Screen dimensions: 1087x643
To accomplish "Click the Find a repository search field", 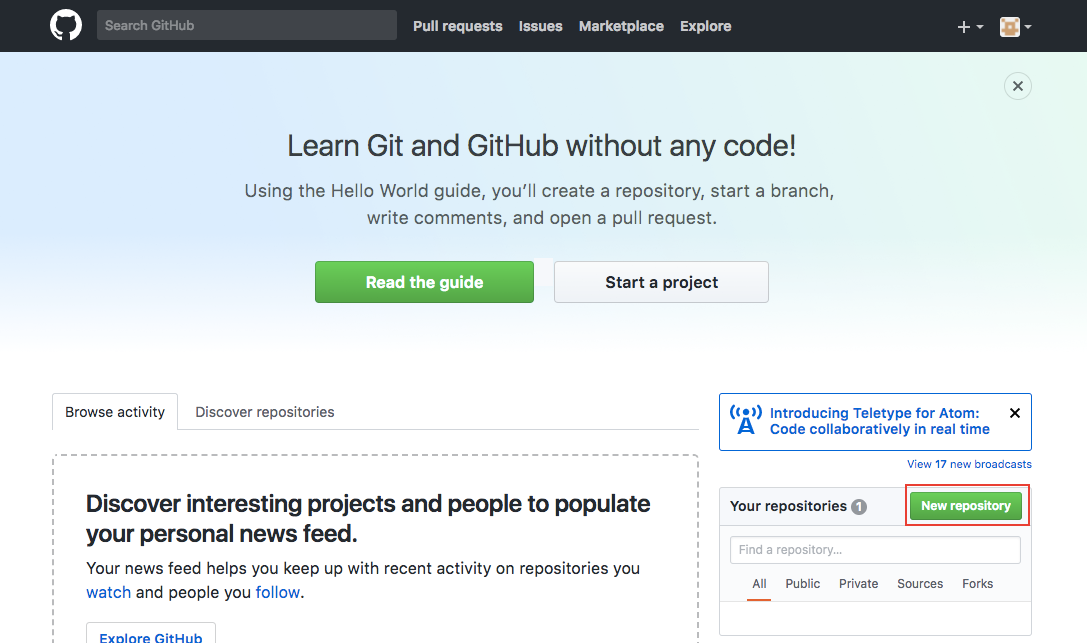I will (x=875, y=550).
